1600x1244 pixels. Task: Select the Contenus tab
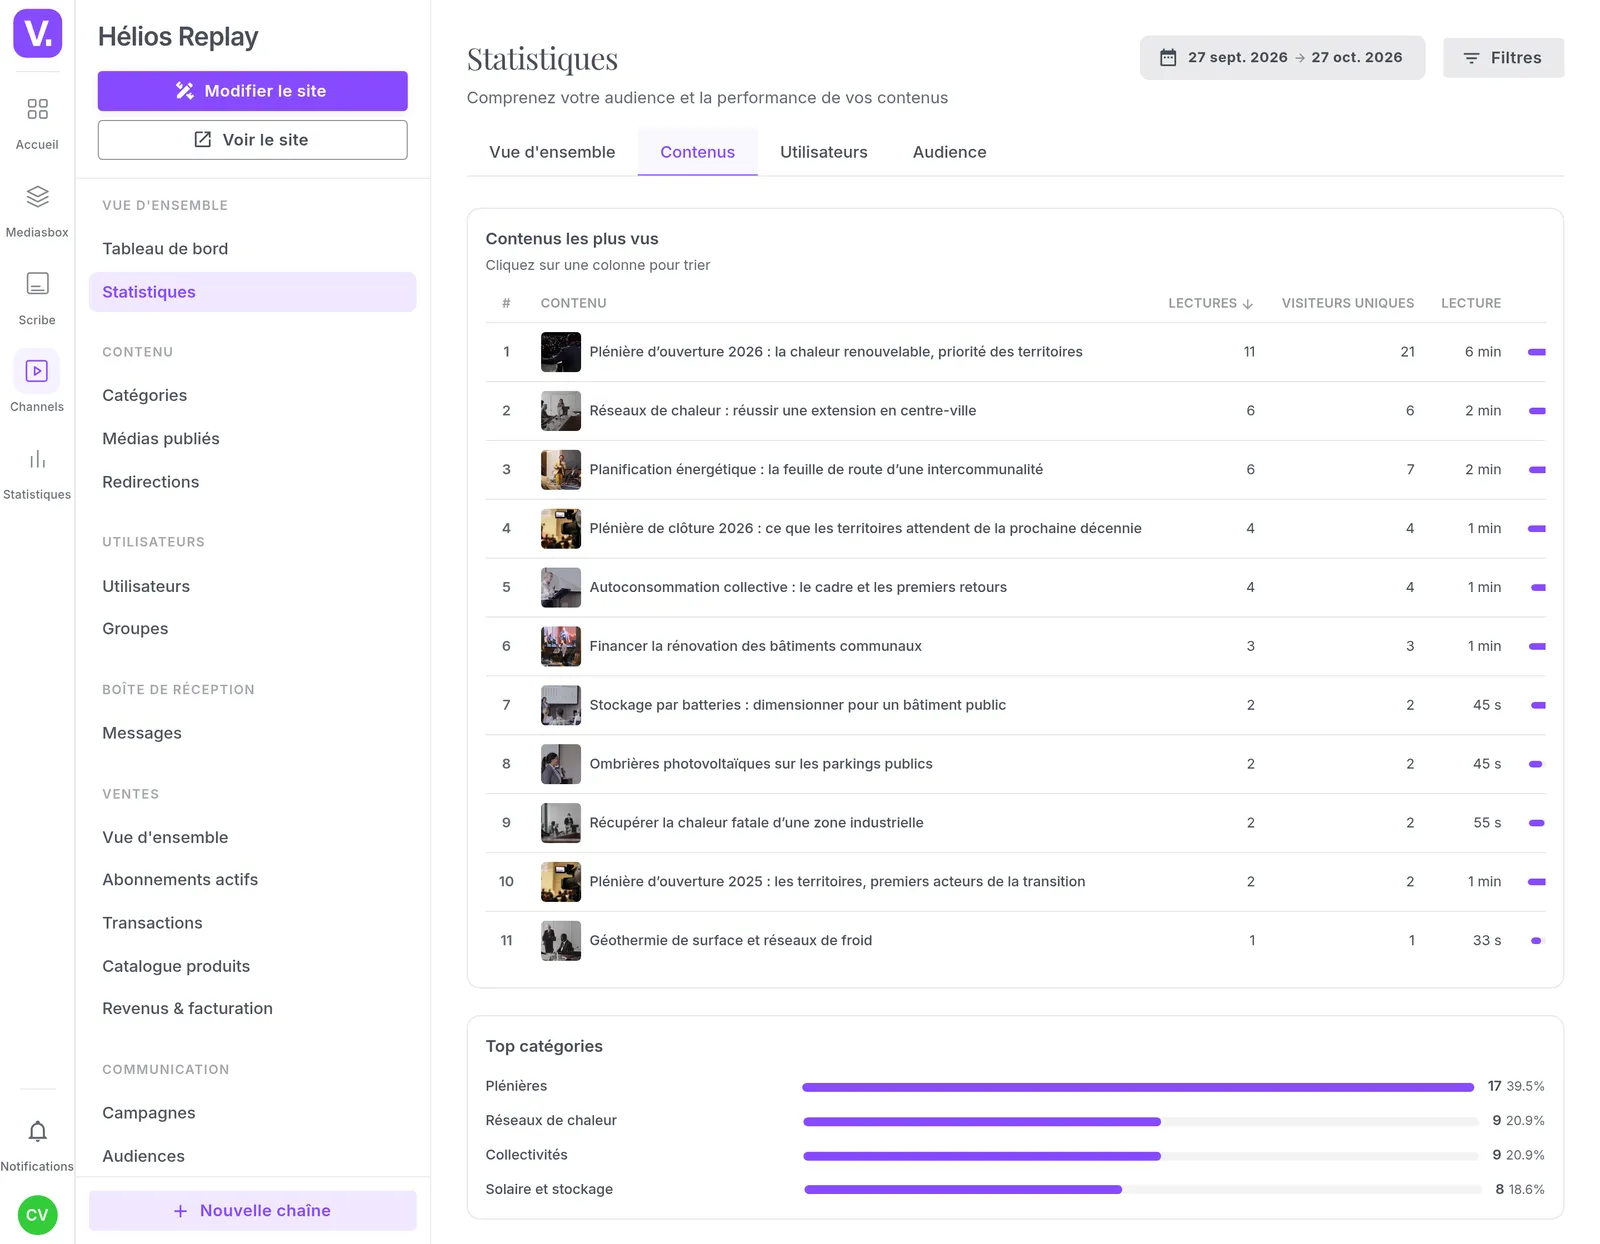(x=697, y=152)
